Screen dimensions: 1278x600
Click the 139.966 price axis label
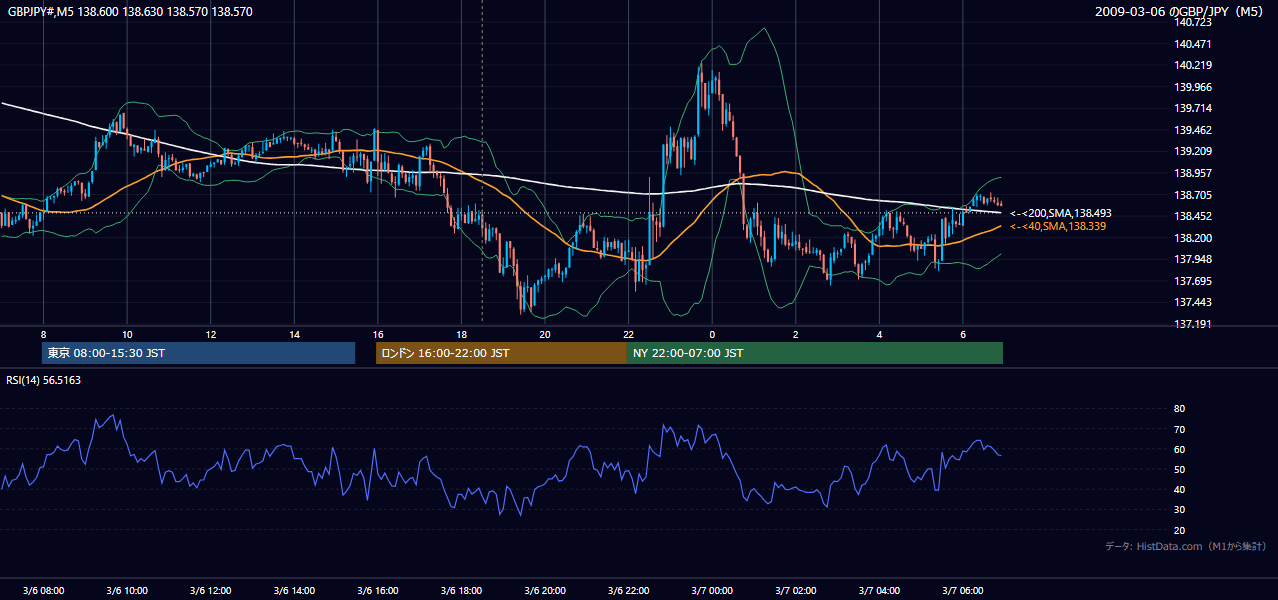(1194, 87)
